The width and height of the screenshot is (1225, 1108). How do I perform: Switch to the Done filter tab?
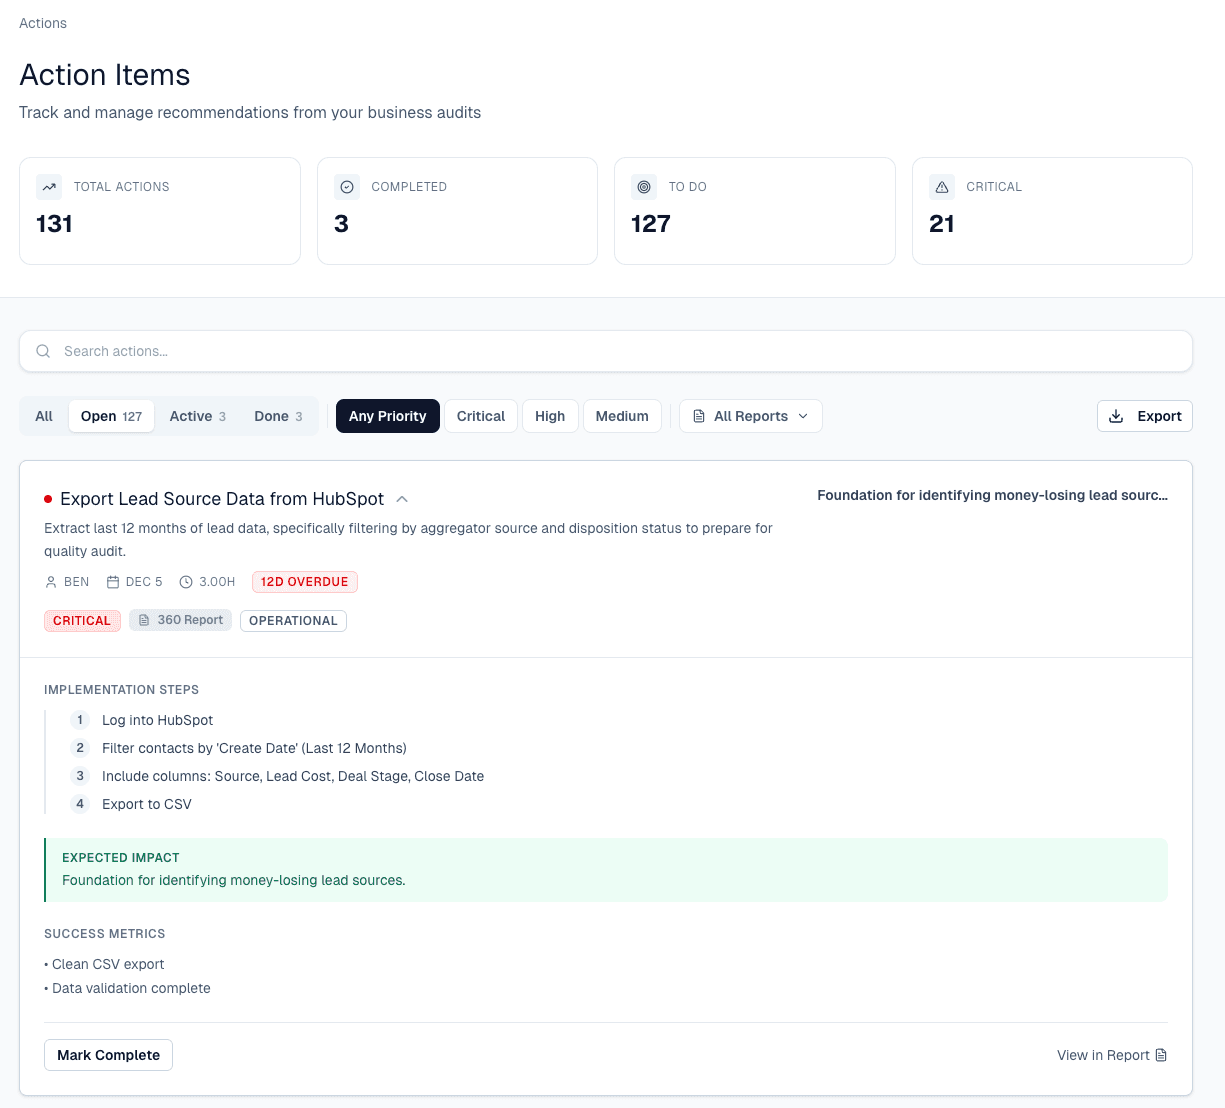pos(277,416)
